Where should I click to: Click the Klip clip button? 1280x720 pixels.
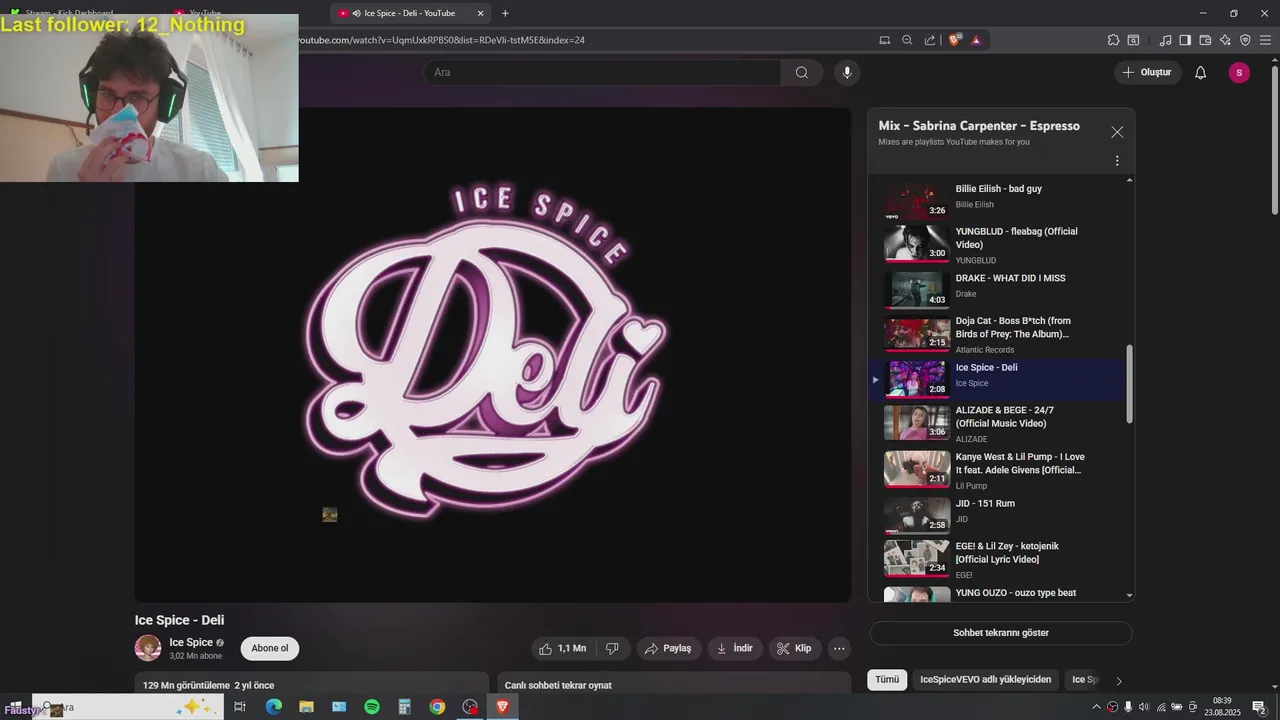click(x=795, y=648)
